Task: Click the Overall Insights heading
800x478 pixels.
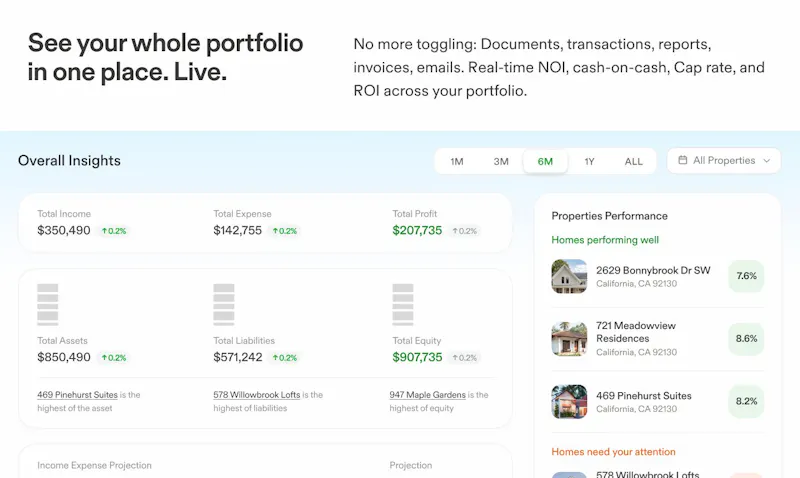Action: click(69, 161)
